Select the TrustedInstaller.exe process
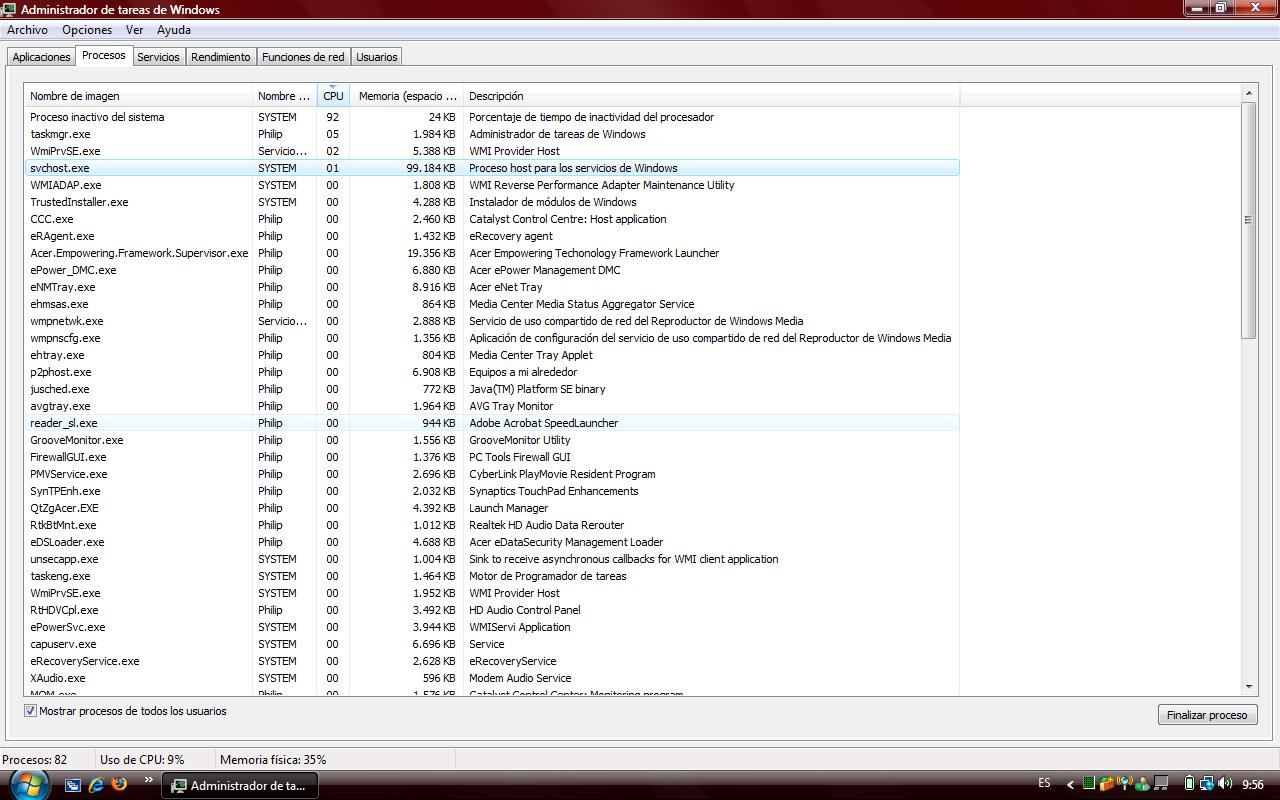This screenshot has width=1280, height=800. coord(491,202)
